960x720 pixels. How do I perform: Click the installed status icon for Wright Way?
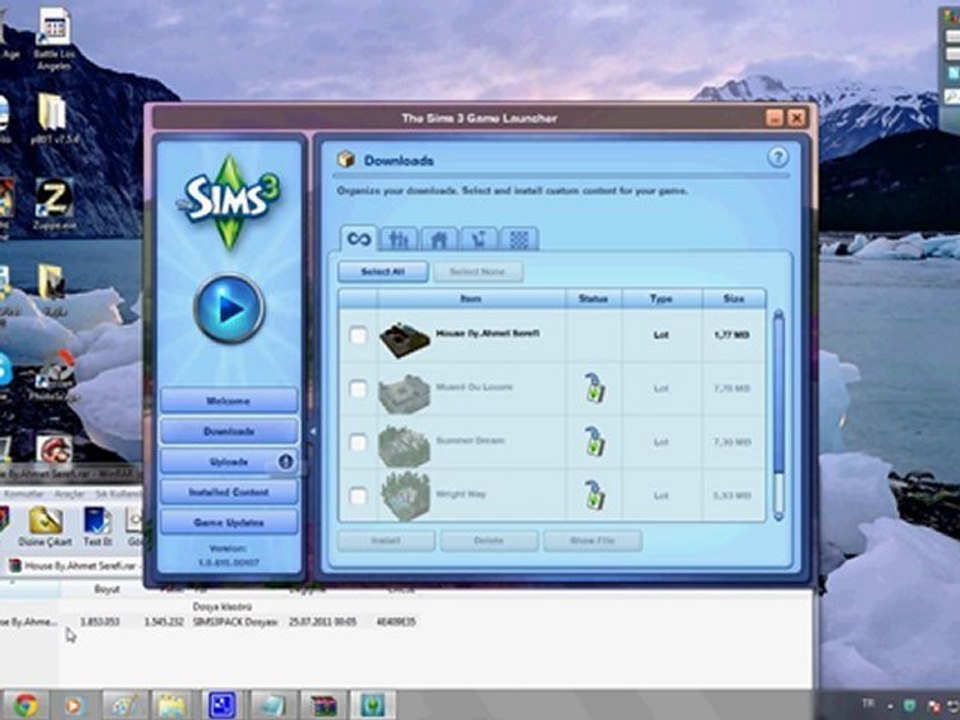[594, 495]
